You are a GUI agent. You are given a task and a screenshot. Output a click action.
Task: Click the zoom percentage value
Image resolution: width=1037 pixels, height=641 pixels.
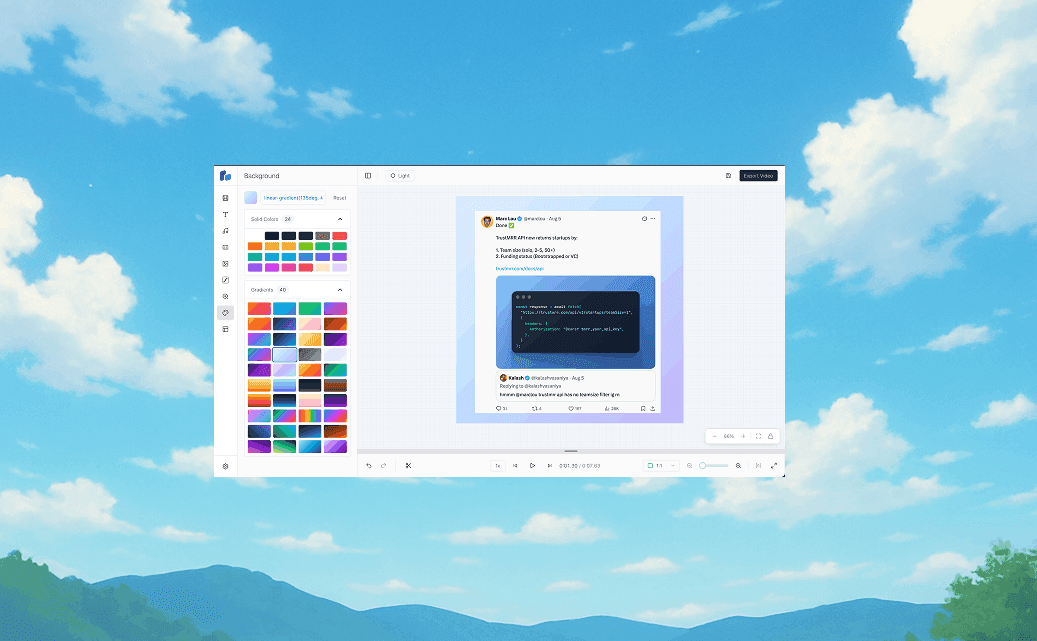click(729, 437)
